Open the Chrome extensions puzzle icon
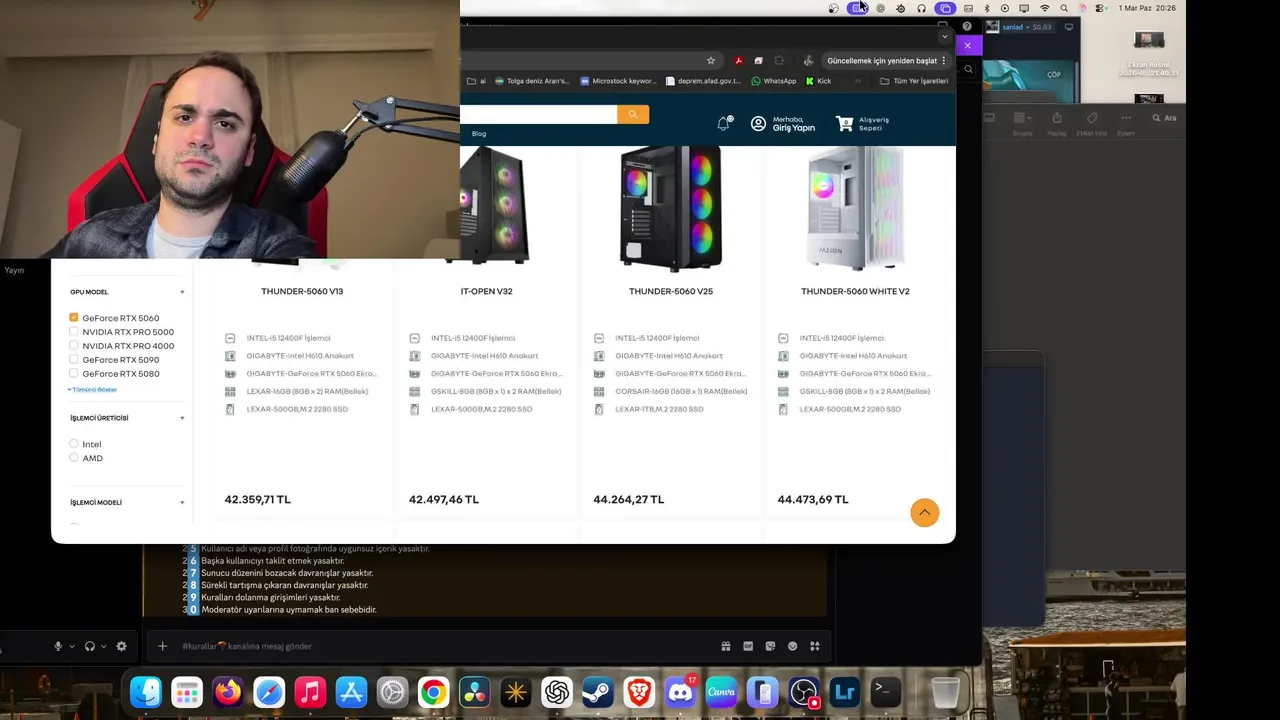This screenshot has height=720, width=1280. (779, 61)
